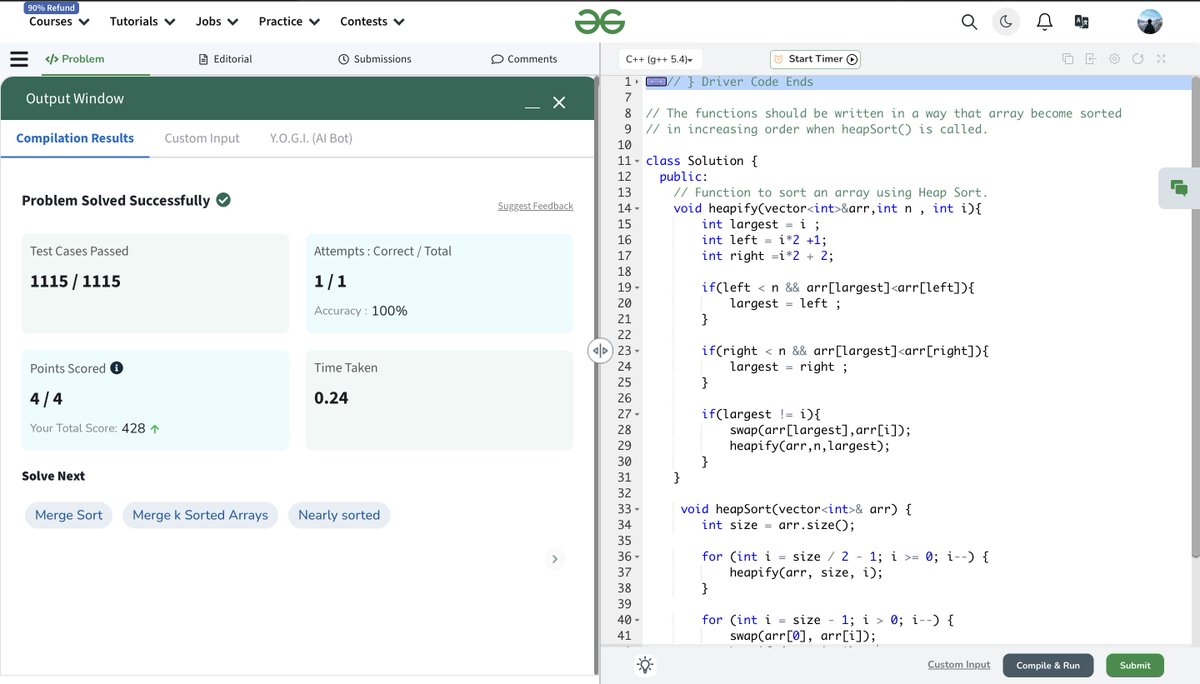Collapse heapSort function fold arrow line 33
The width and height of the screenshot is (1200, 684).
point(637,509)
